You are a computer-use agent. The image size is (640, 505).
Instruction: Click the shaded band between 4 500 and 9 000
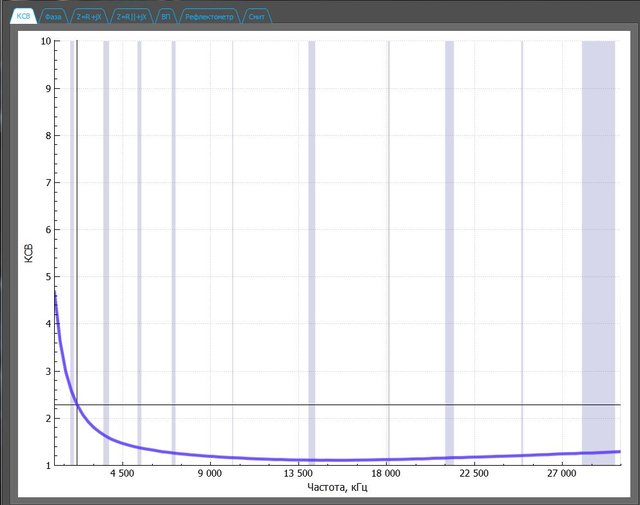(x=173, y=200)
